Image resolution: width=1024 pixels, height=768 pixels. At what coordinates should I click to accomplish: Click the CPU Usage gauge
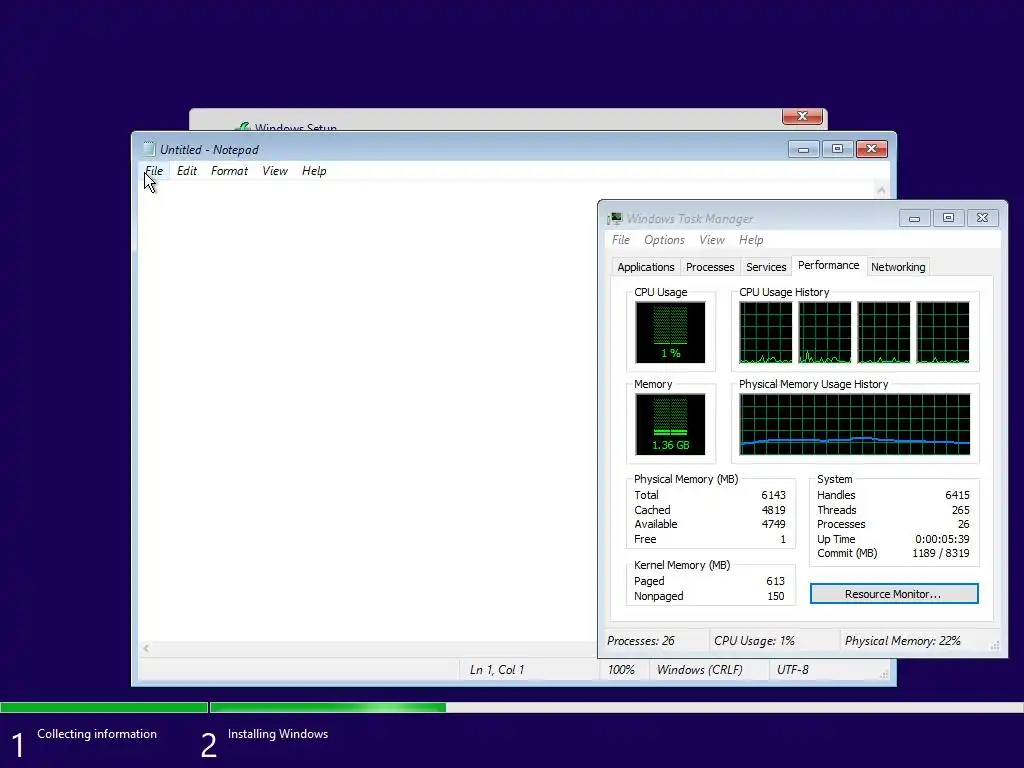tap(670, 332)
